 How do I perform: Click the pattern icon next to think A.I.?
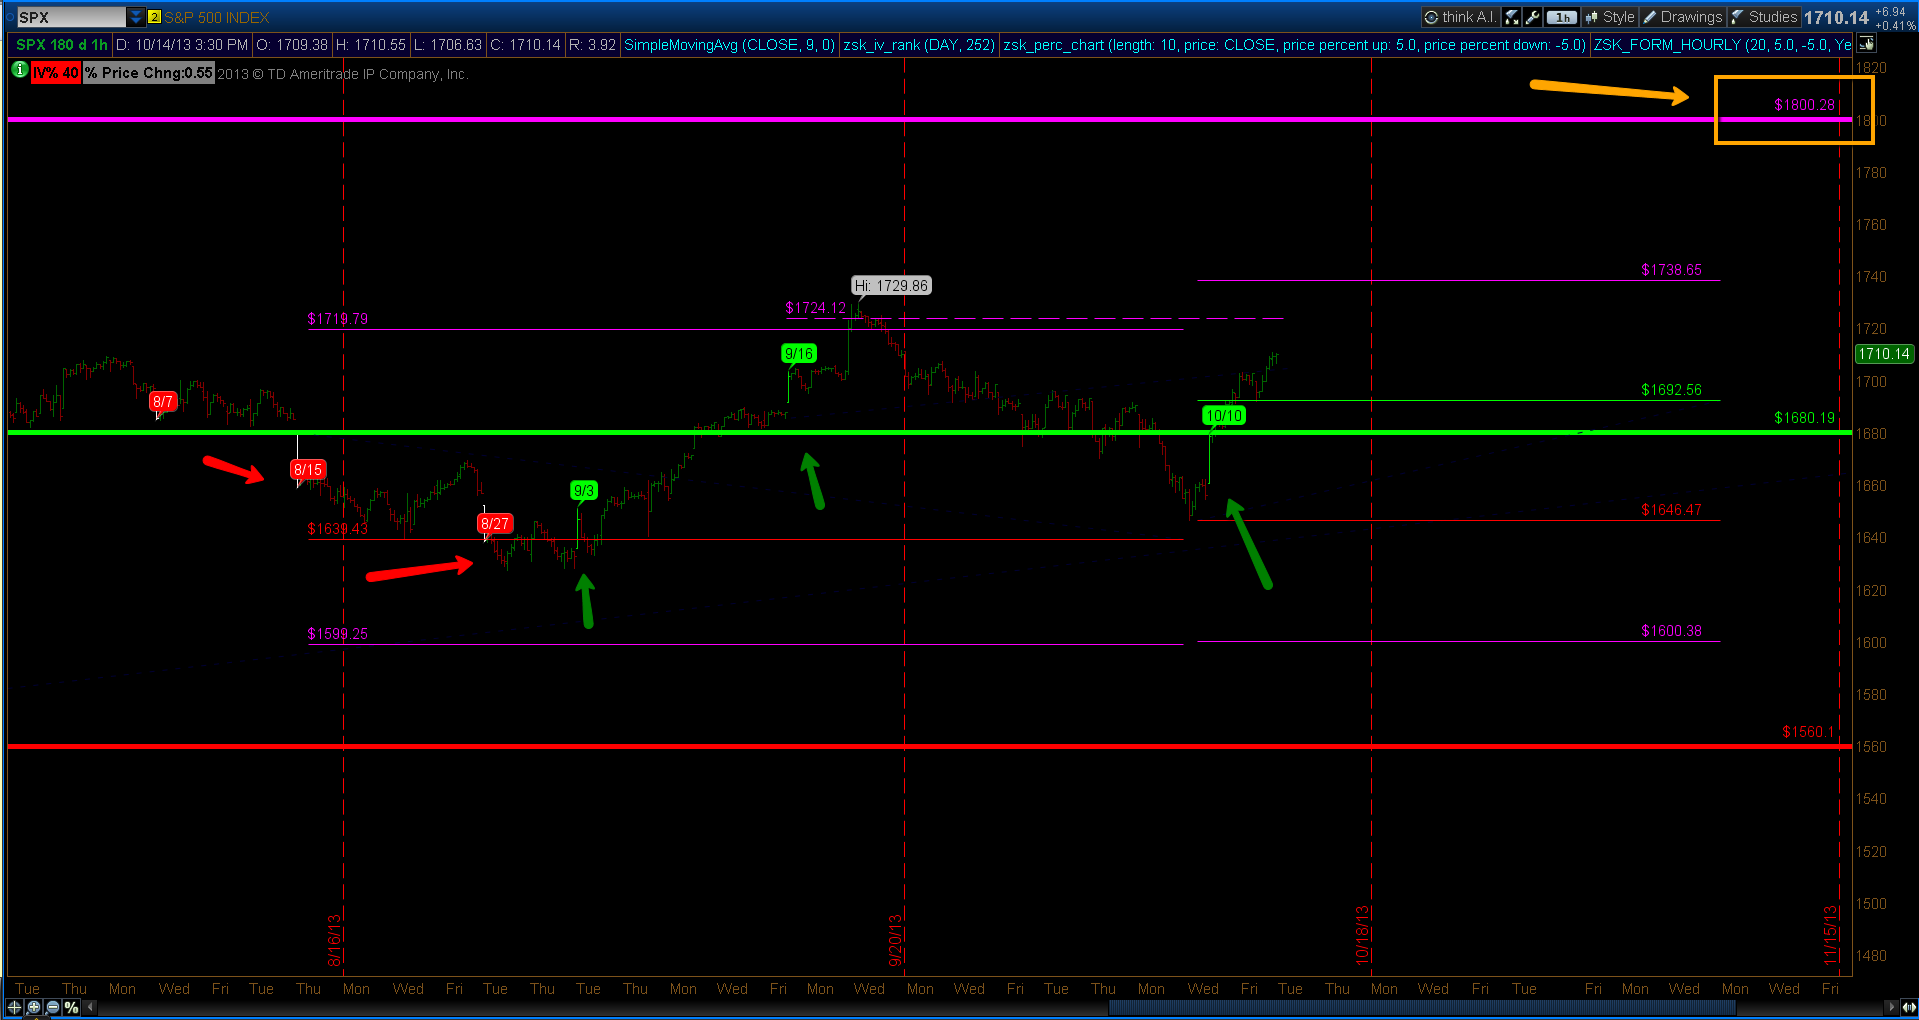point(1510,16)
